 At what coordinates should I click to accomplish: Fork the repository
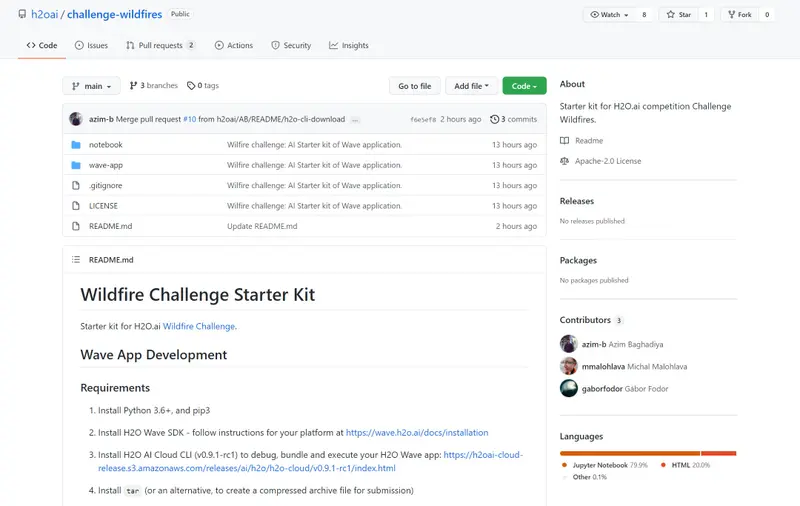pos(739,15)
